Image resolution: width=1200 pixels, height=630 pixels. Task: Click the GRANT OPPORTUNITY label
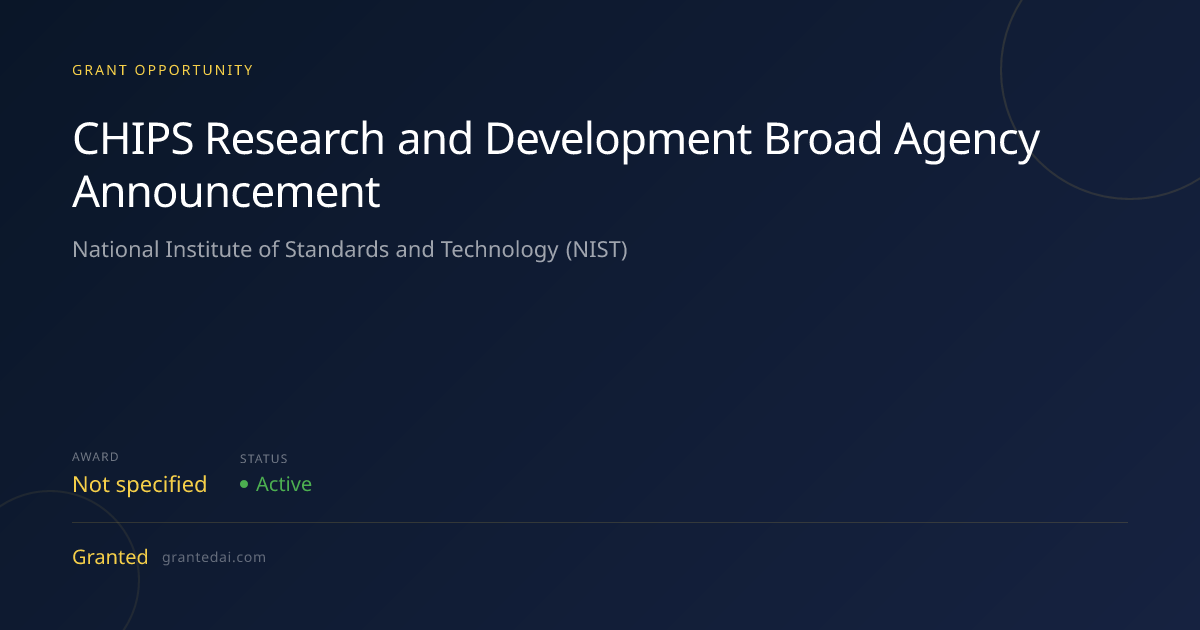[x=163, y=70]
